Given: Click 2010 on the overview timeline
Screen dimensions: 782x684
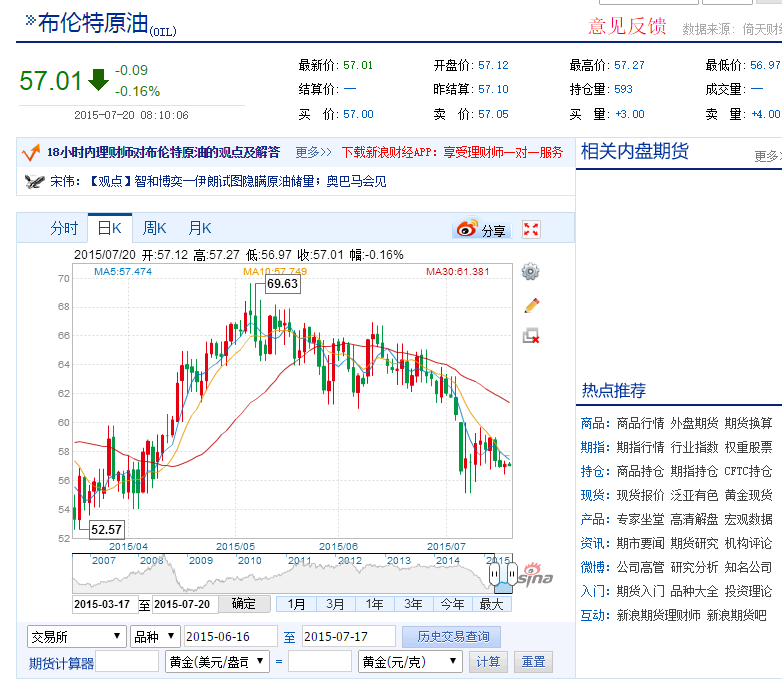Looking at the screenshot, I should pyautogui.click(x=249, y=561).
